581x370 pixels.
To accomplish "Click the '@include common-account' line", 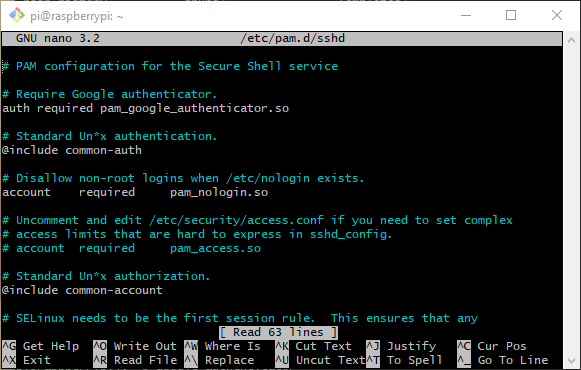I will pos(82,290).
